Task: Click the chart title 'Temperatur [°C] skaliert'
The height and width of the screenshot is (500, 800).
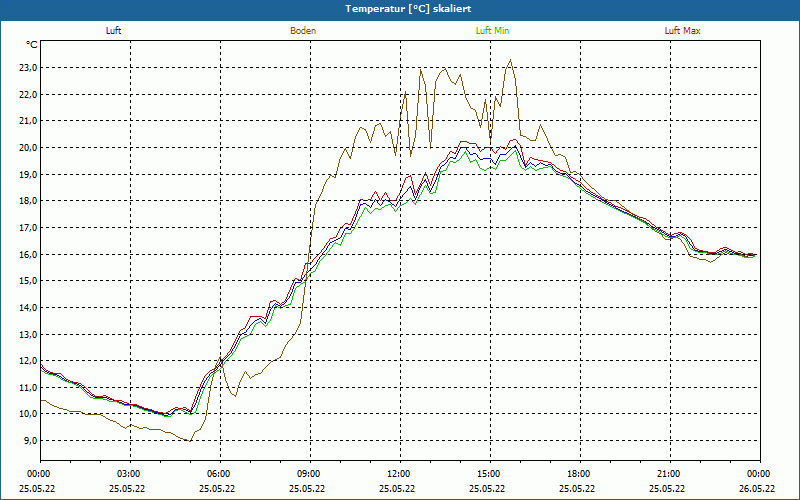Action: (x=408, y=9)
